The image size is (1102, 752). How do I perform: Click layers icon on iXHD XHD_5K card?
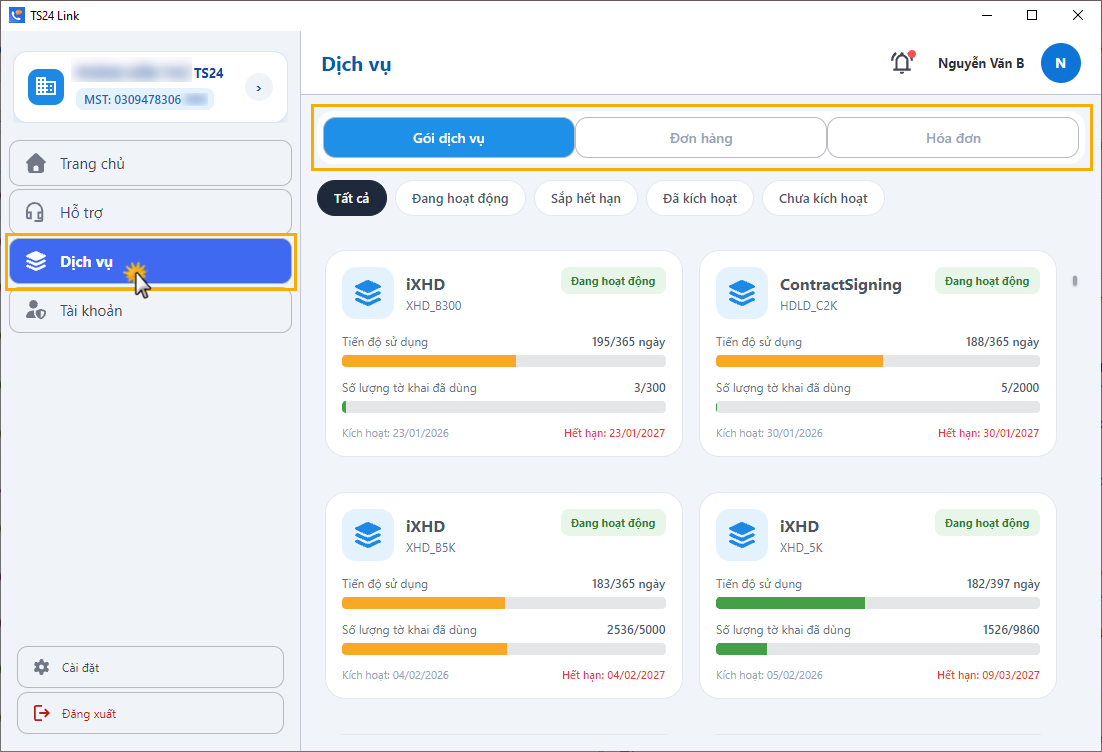742,535
